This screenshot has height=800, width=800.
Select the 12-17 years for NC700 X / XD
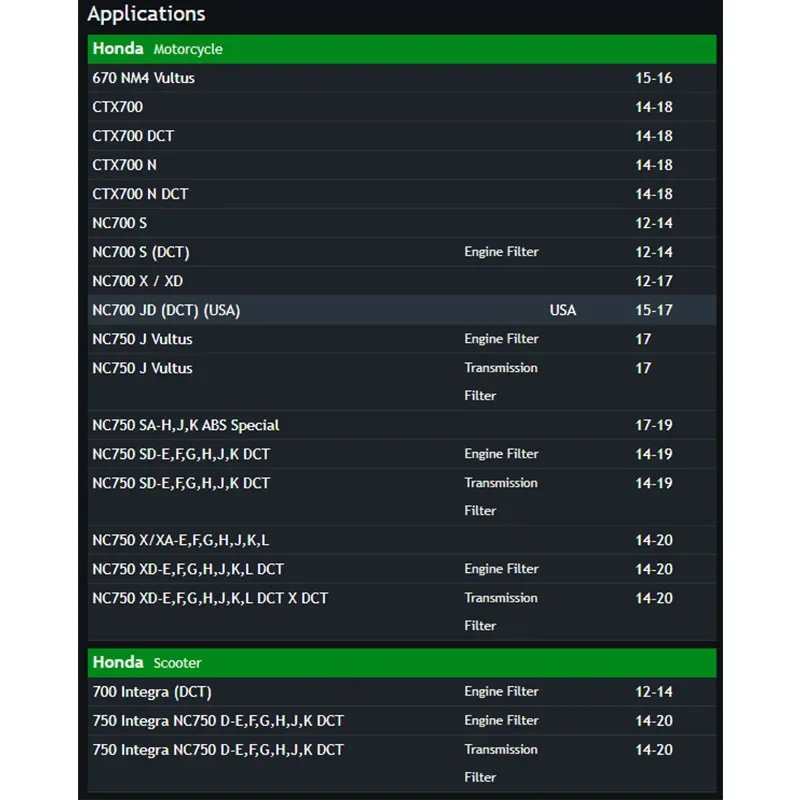tap(654, 282)
